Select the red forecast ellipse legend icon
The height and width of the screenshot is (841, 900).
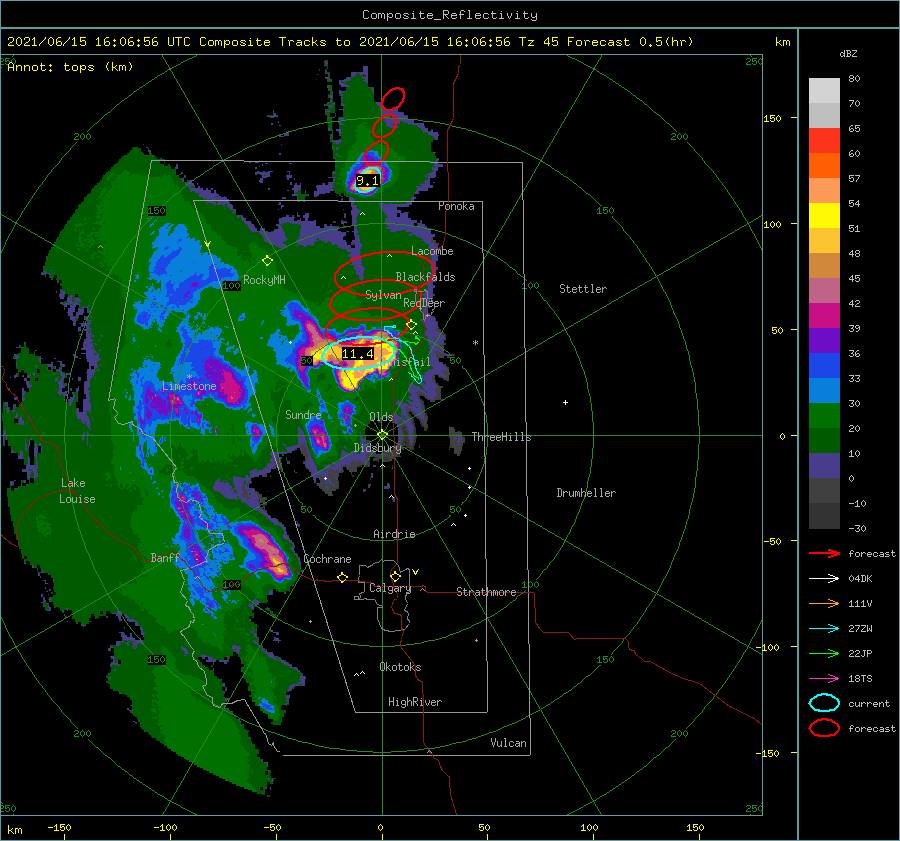pos(824,728)
